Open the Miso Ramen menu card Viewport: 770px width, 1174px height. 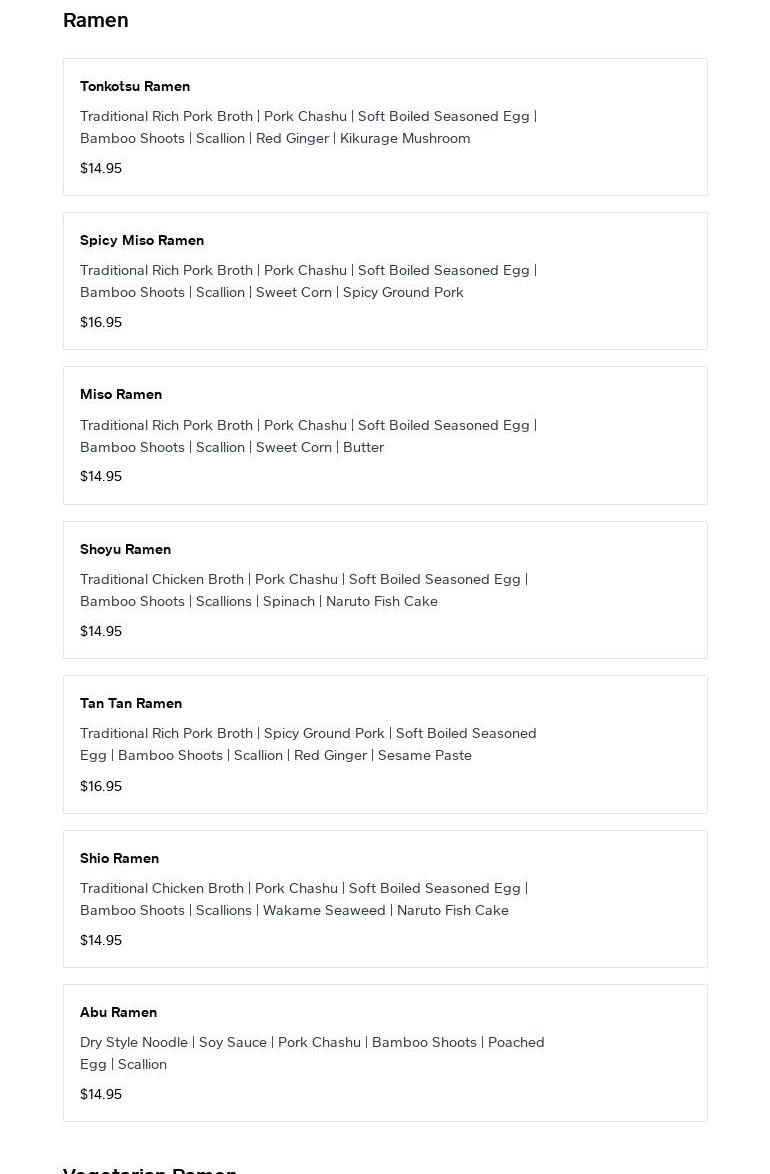[x=385, y=435]
